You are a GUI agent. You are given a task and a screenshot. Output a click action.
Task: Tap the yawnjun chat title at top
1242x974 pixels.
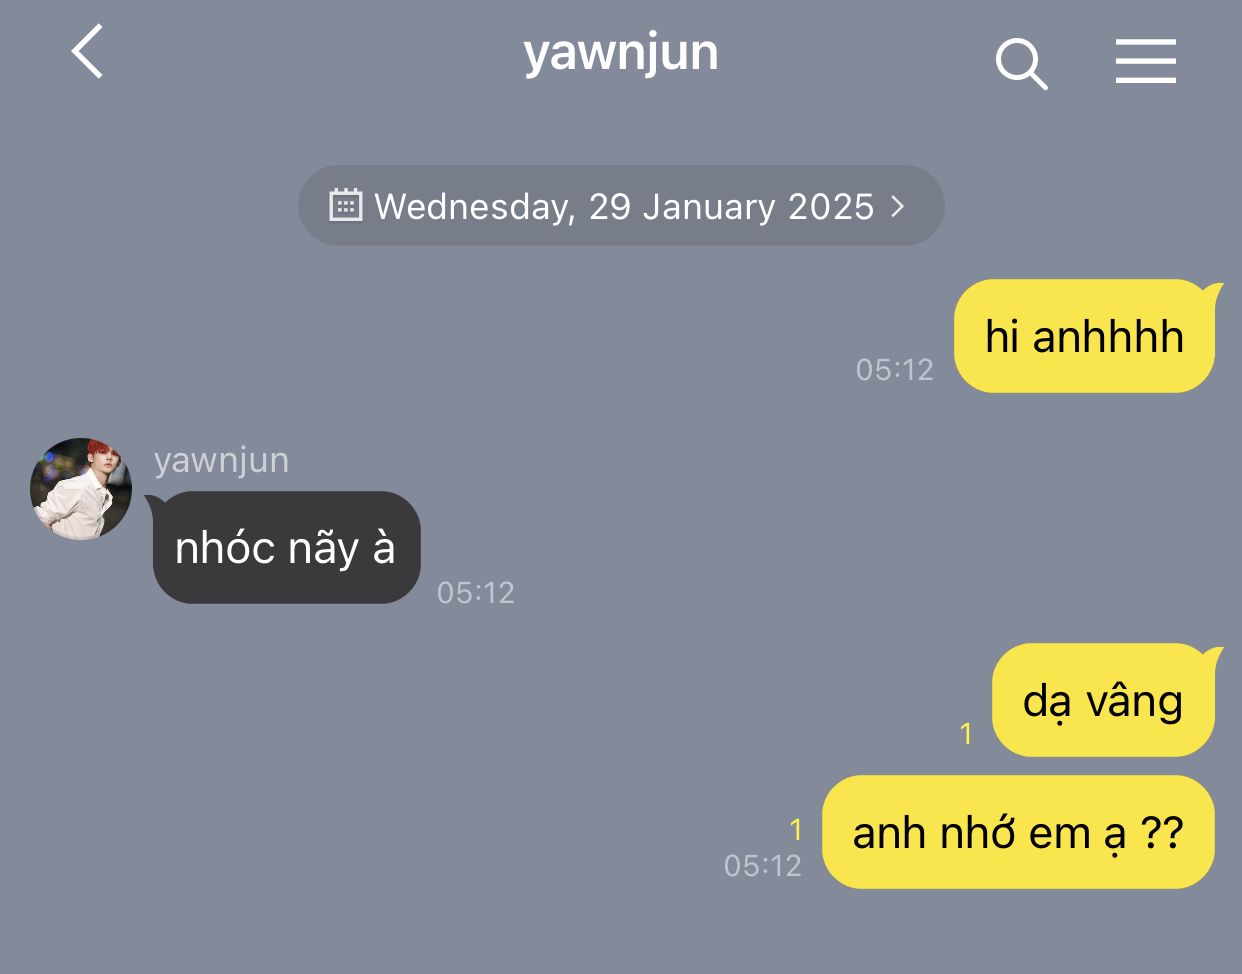(x=621, y=52)
